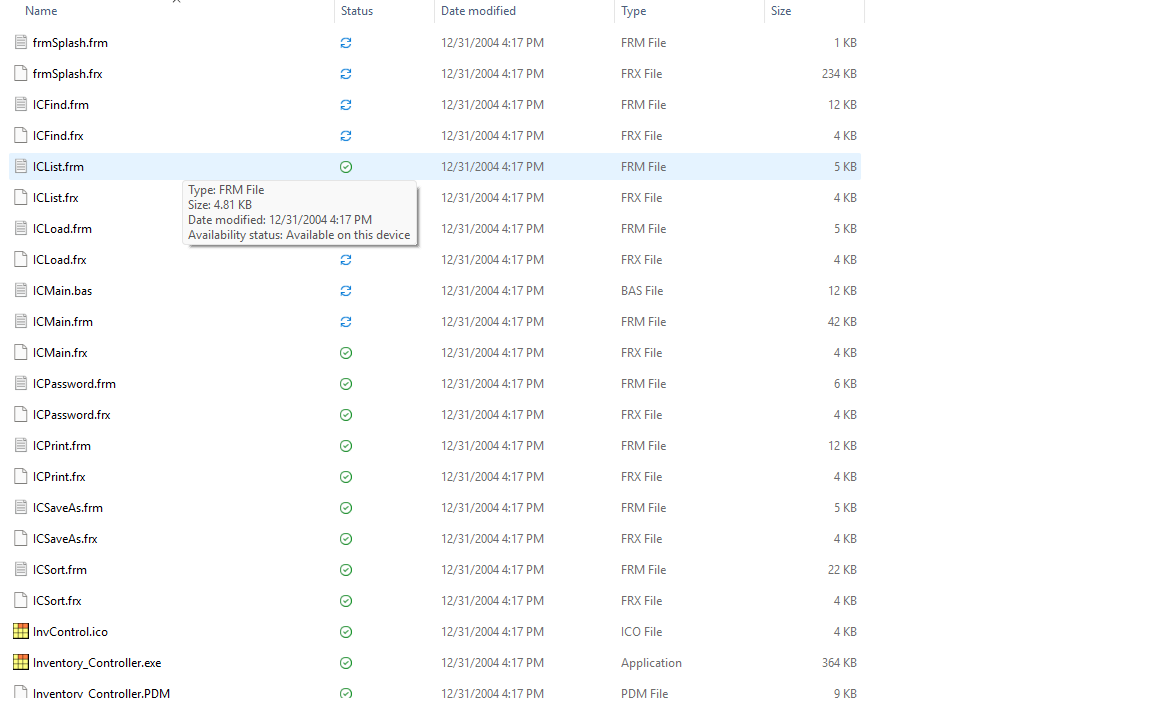Select the ICSaveAs.frm file
Screen dimensions: 1155x702
tap(67, 508)
